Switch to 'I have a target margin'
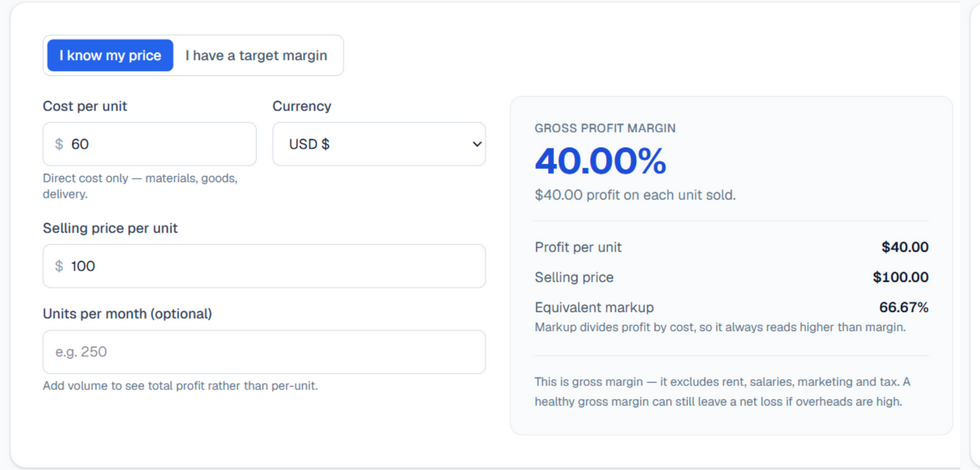This screenshot has height=470, width=980. 256,56
